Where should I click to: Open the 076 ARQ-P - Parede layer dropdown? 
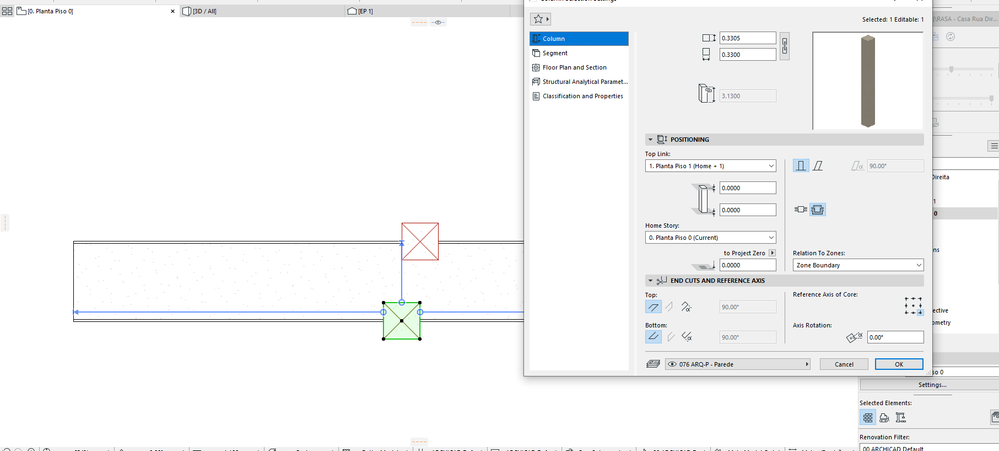(738, 364)
